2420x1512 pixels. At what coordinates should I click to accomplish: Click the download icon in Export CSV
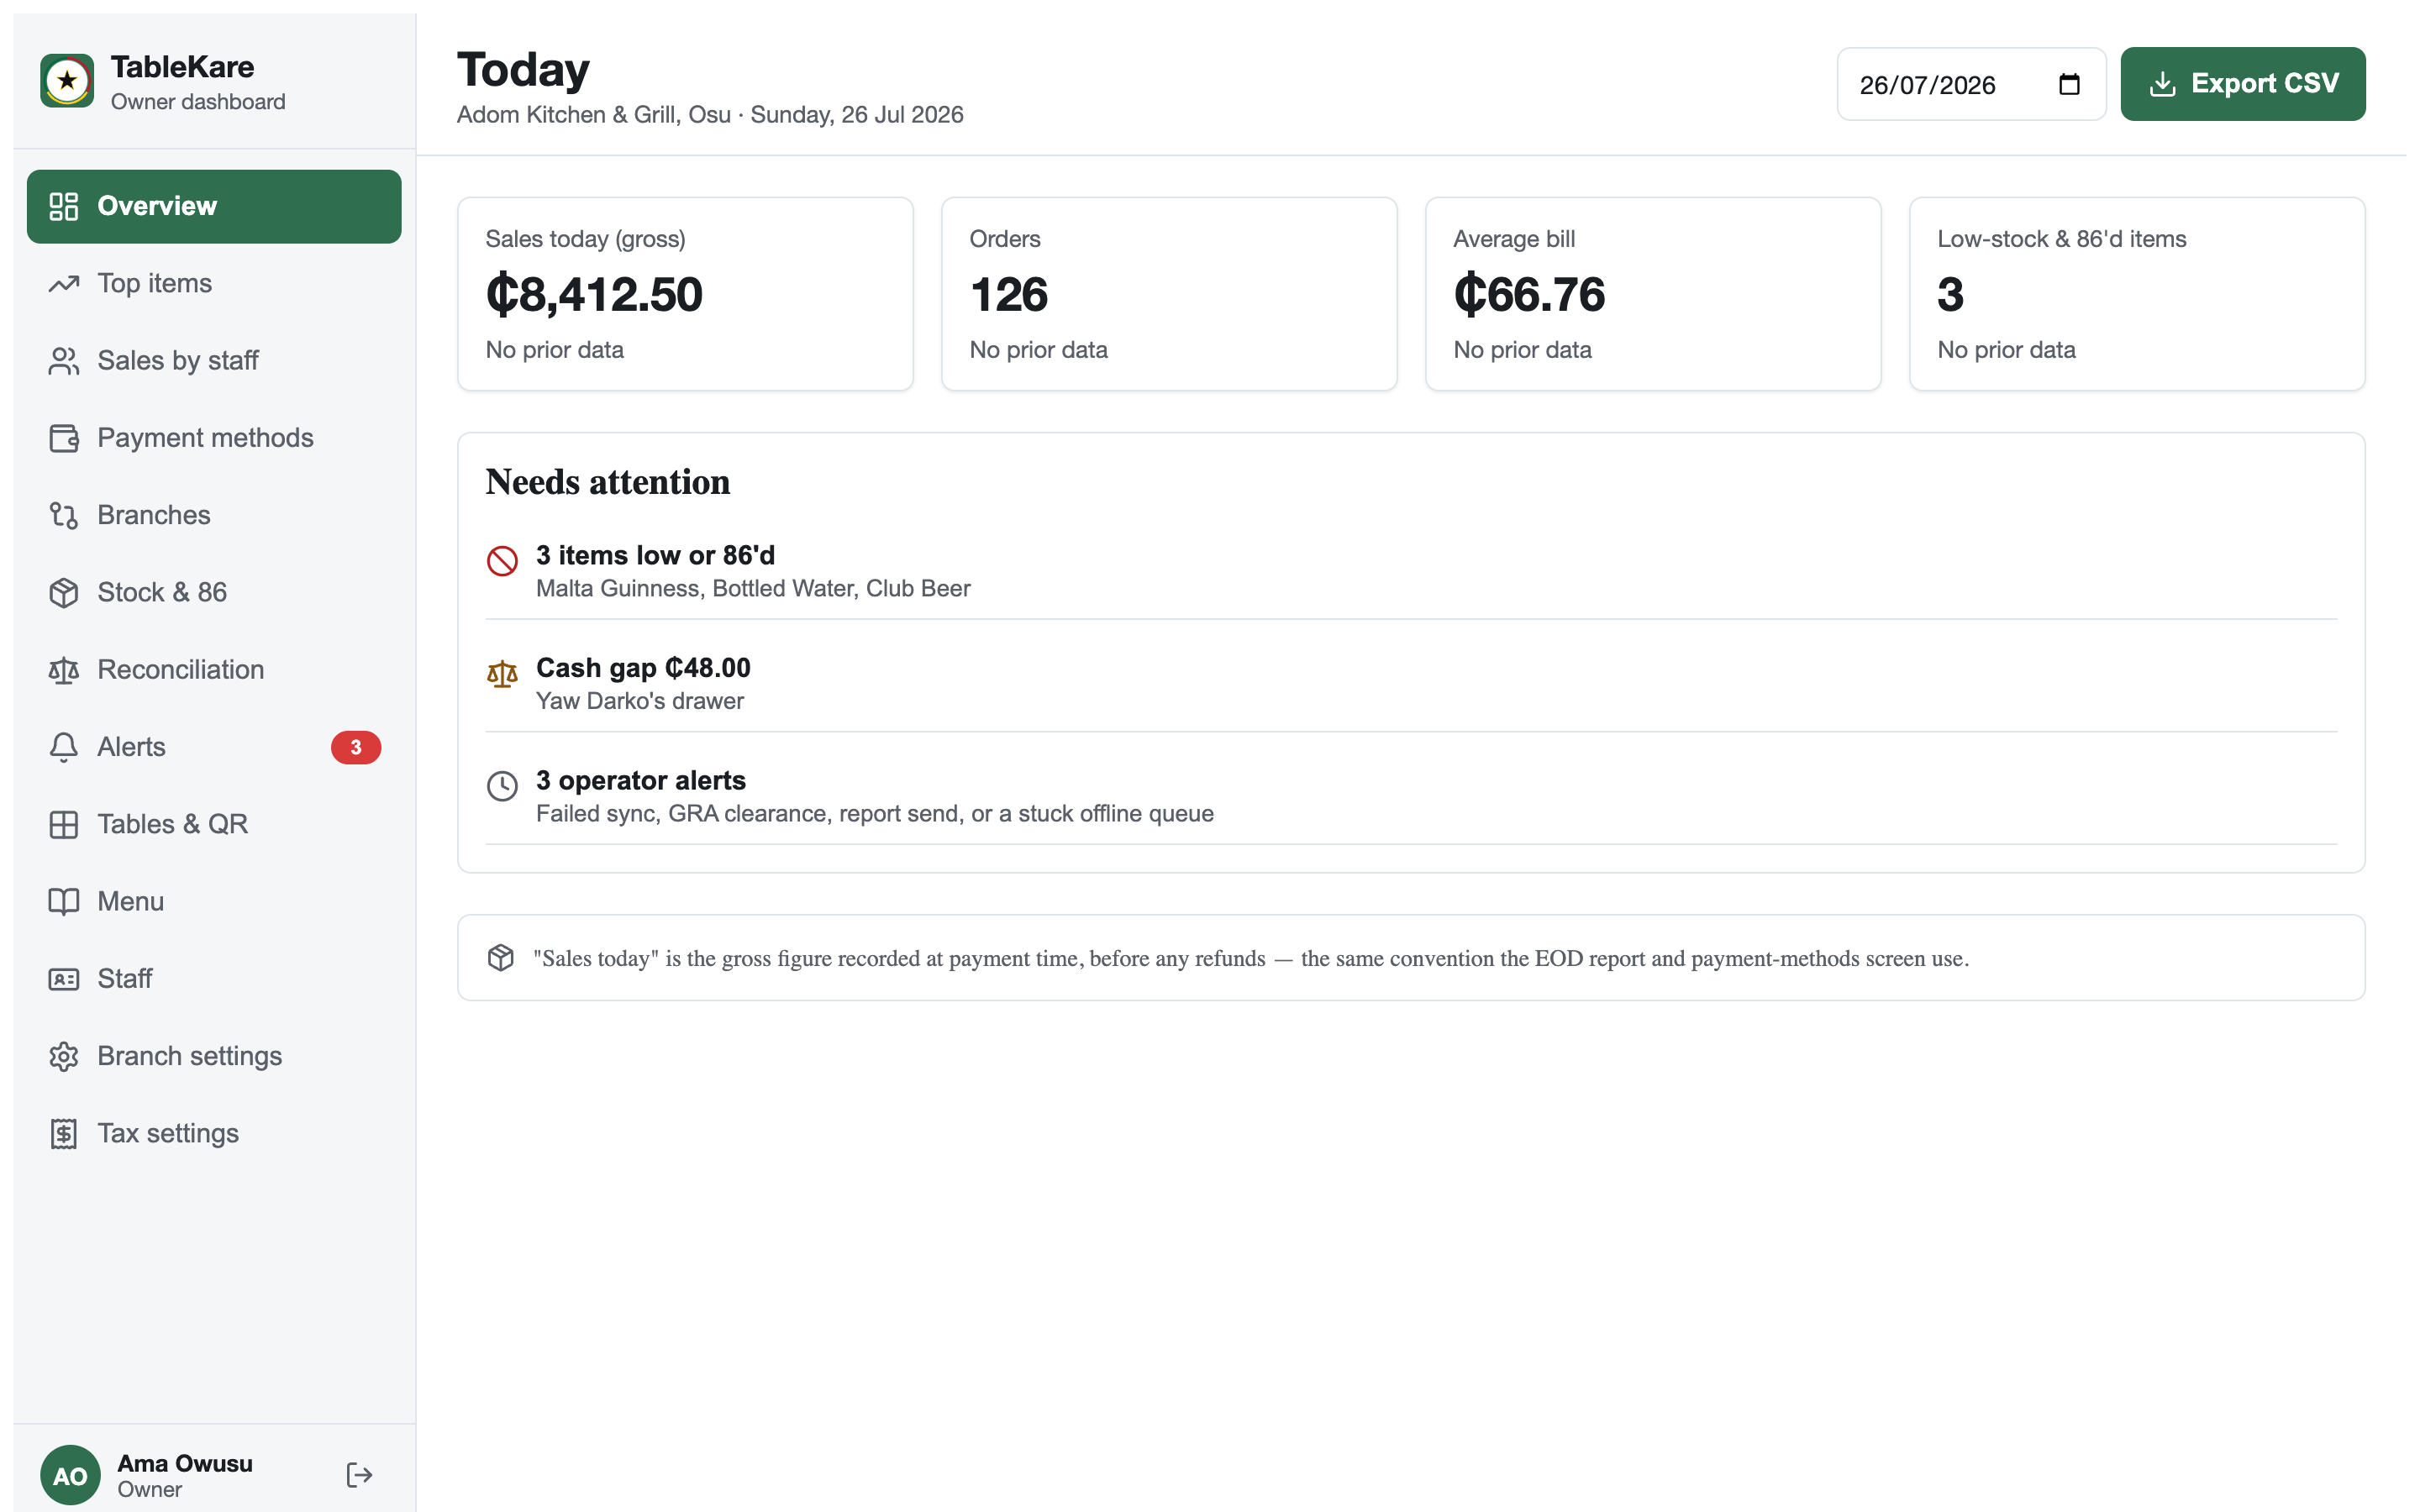pyautogui.click(x=2162, y=84)
